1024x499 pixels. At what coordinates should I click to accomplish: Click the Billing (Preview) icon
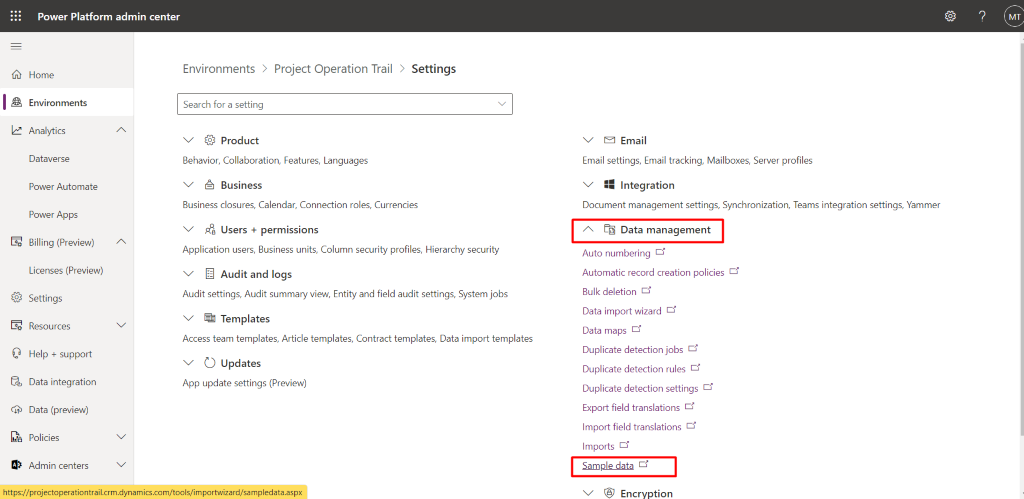click(x=17, y=242)
